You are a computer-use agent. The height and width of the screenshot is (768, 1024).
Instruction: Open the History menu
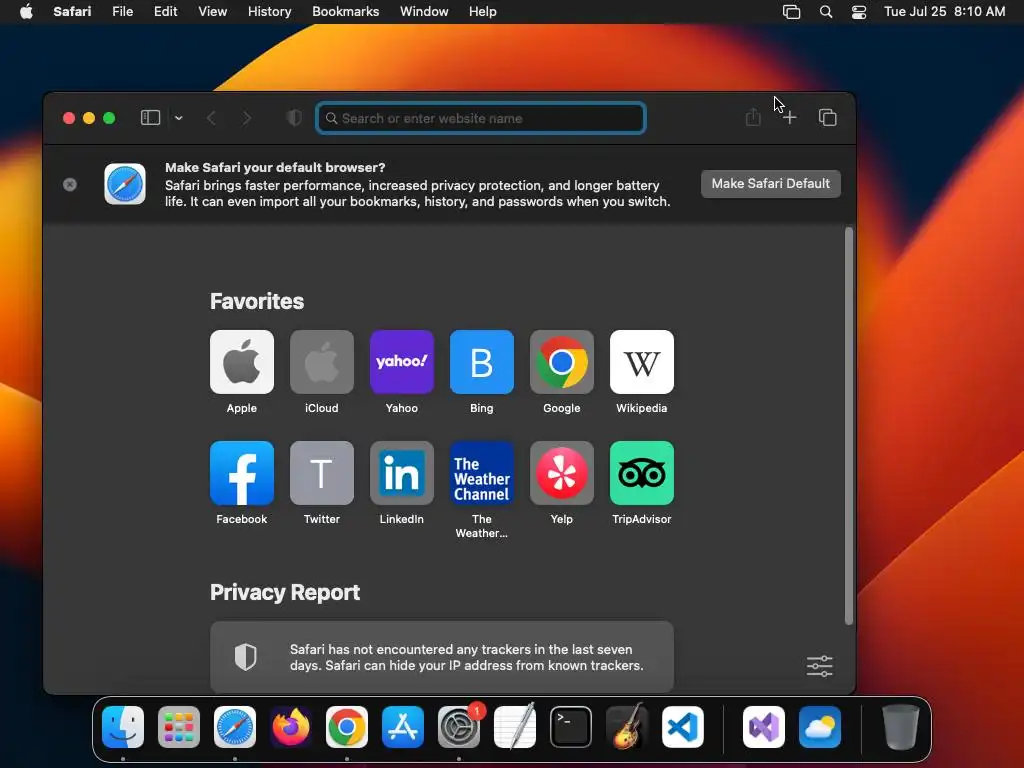pos(269,12)
